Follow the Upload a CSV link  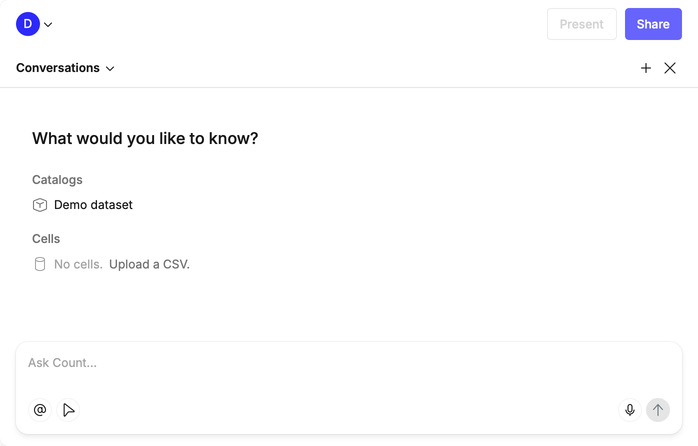point(149,265)
